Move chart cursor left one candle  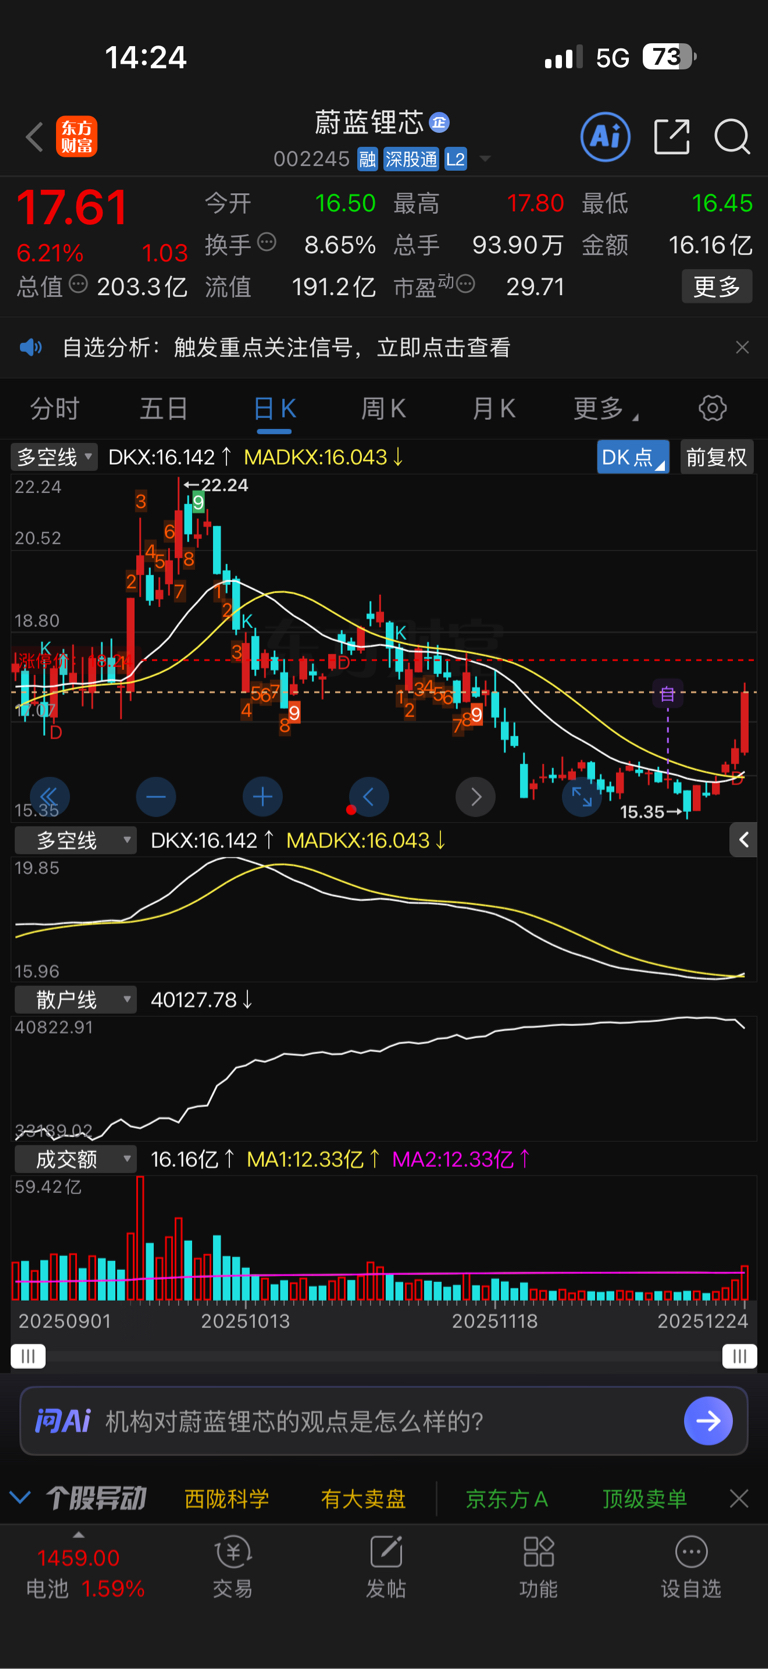[x=369, y=797]
